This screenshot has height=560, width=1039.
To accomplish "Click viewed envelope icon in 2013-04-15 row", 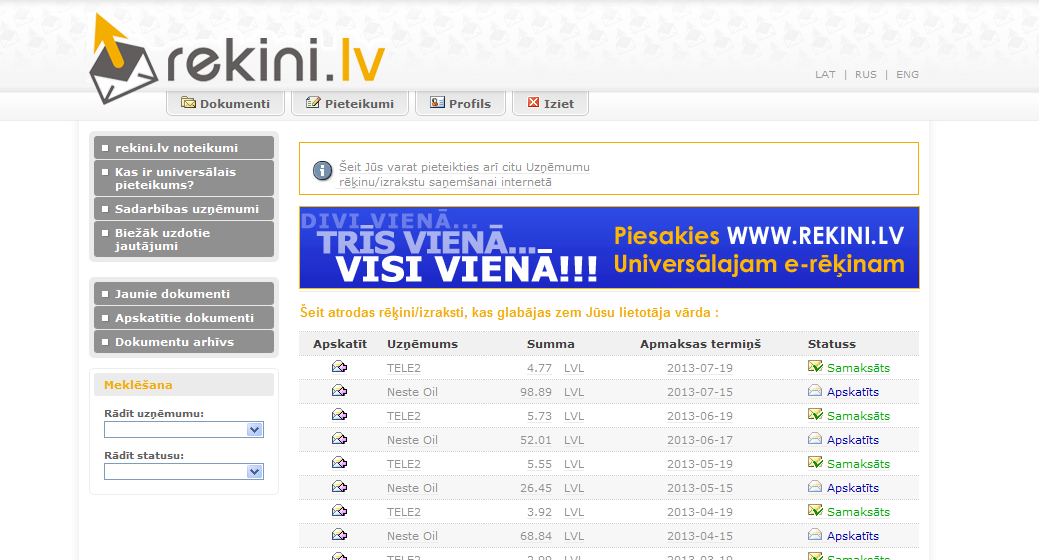I will pos(815,534).
